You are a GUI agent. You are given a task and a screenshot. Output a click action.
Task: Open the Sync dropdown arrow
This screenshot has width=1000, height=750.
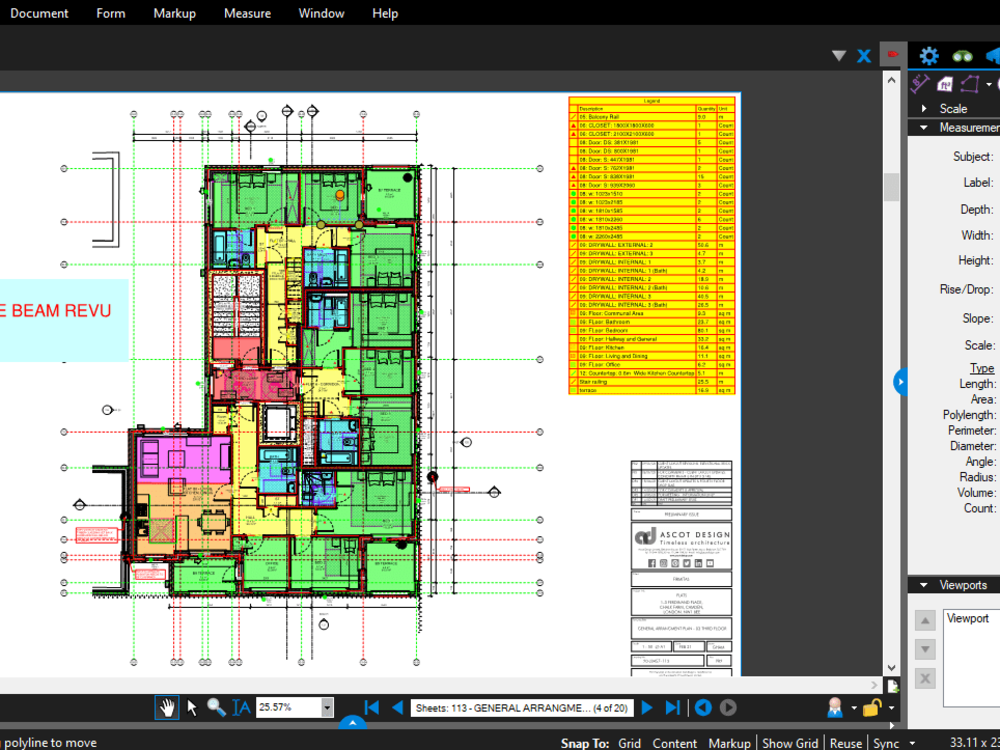click(x=913, y=743)
